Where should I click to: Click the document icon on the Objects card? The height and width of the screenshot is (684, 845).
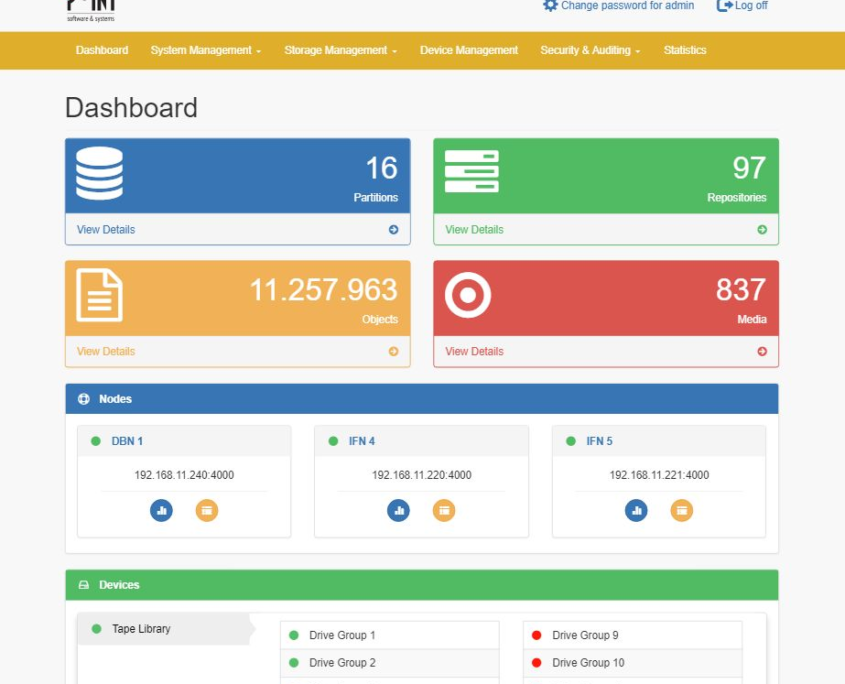click(x=100, y=294)
